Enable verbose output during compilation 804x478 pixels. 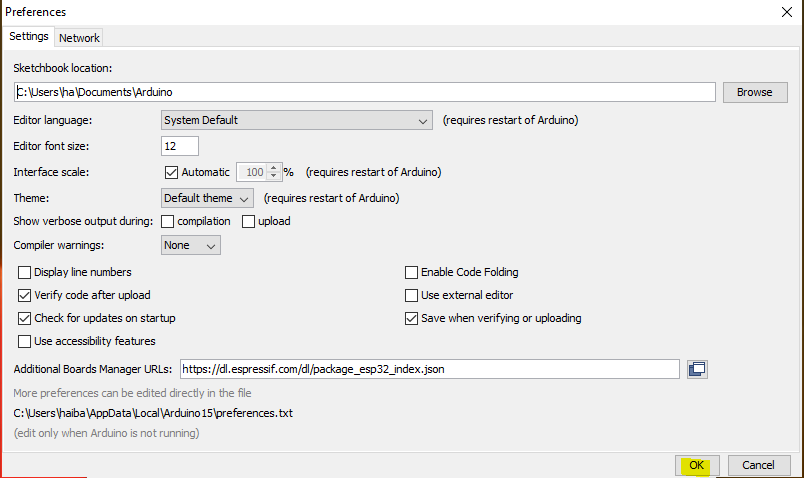click(168, 222)
